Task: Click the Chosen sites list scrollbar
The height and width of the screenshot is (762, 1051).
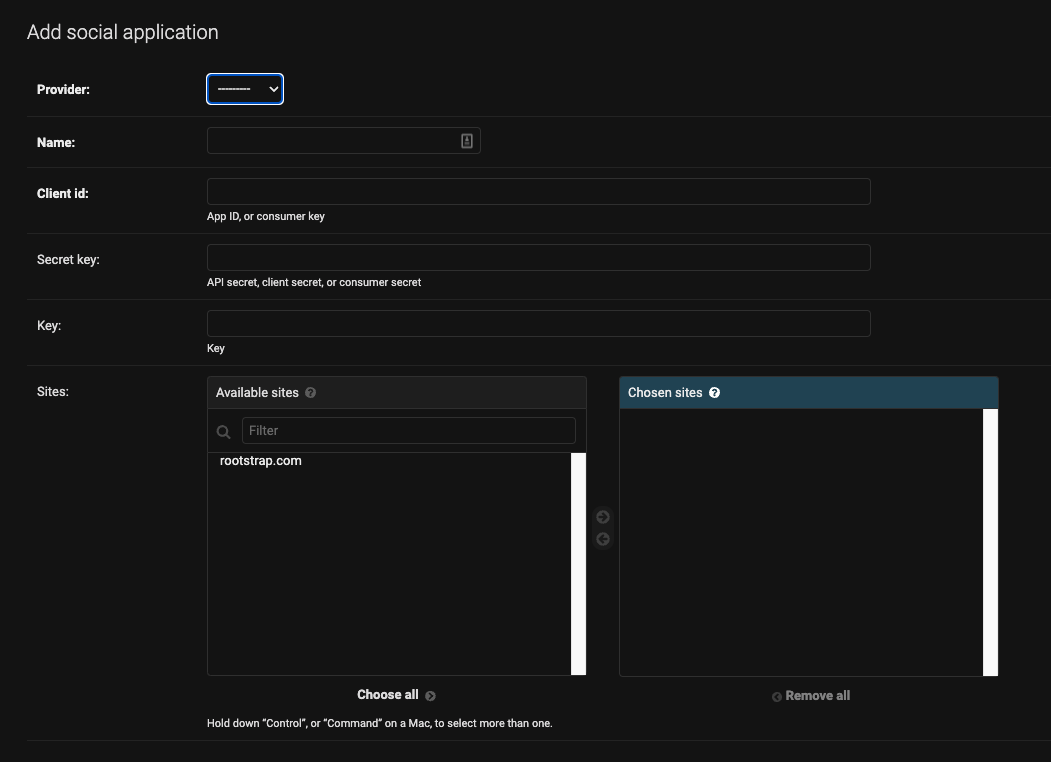Action: [990, 542]
